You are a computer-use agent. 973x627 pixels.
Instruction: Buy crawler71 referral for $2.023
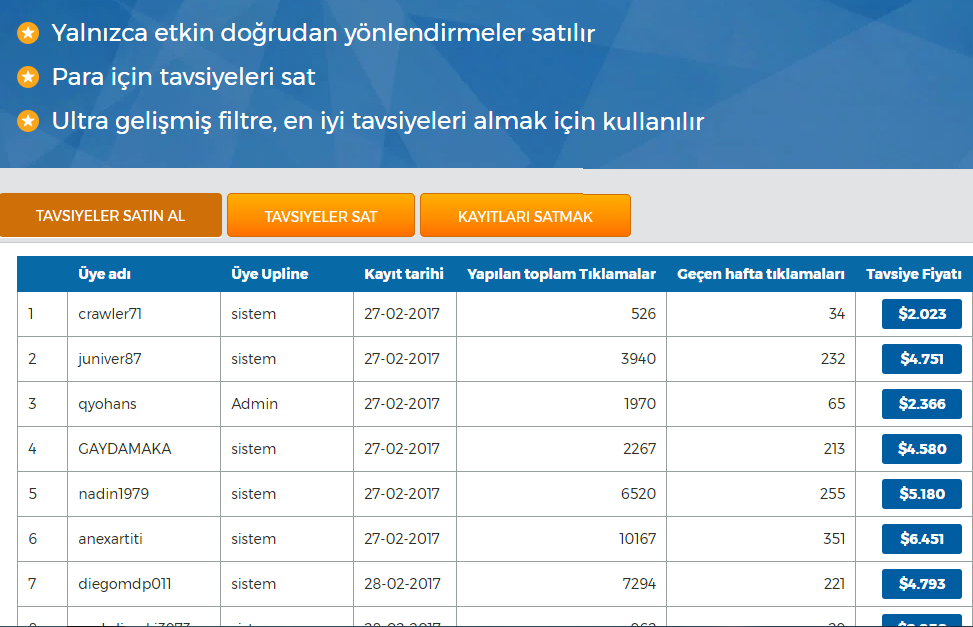[x=921, y=314]
